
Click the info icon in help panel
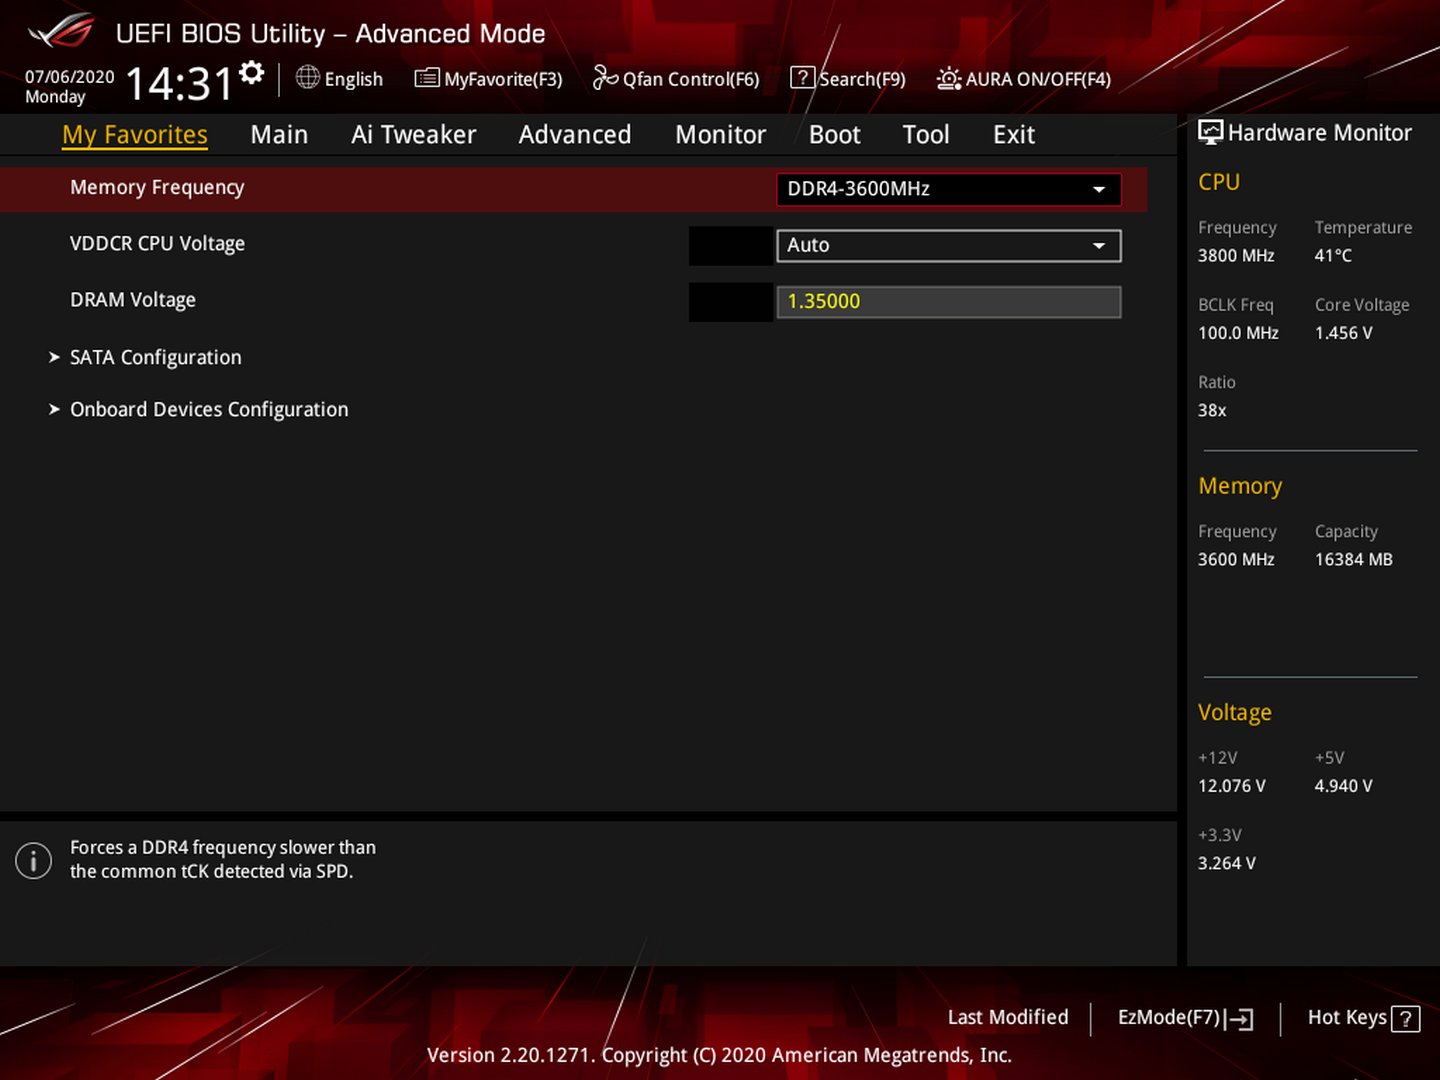click(33, 860)
